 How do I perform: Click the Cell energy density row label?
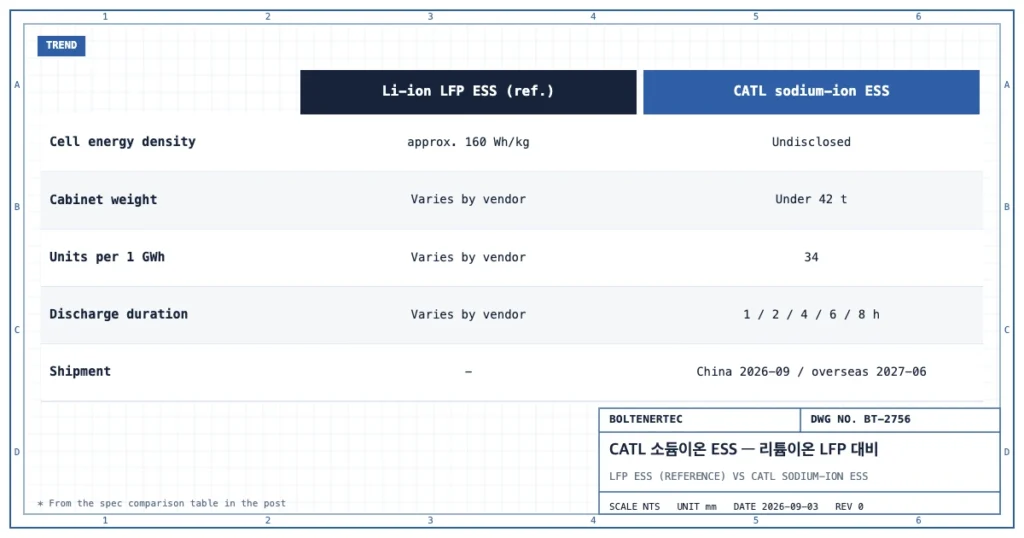point(123,142)
